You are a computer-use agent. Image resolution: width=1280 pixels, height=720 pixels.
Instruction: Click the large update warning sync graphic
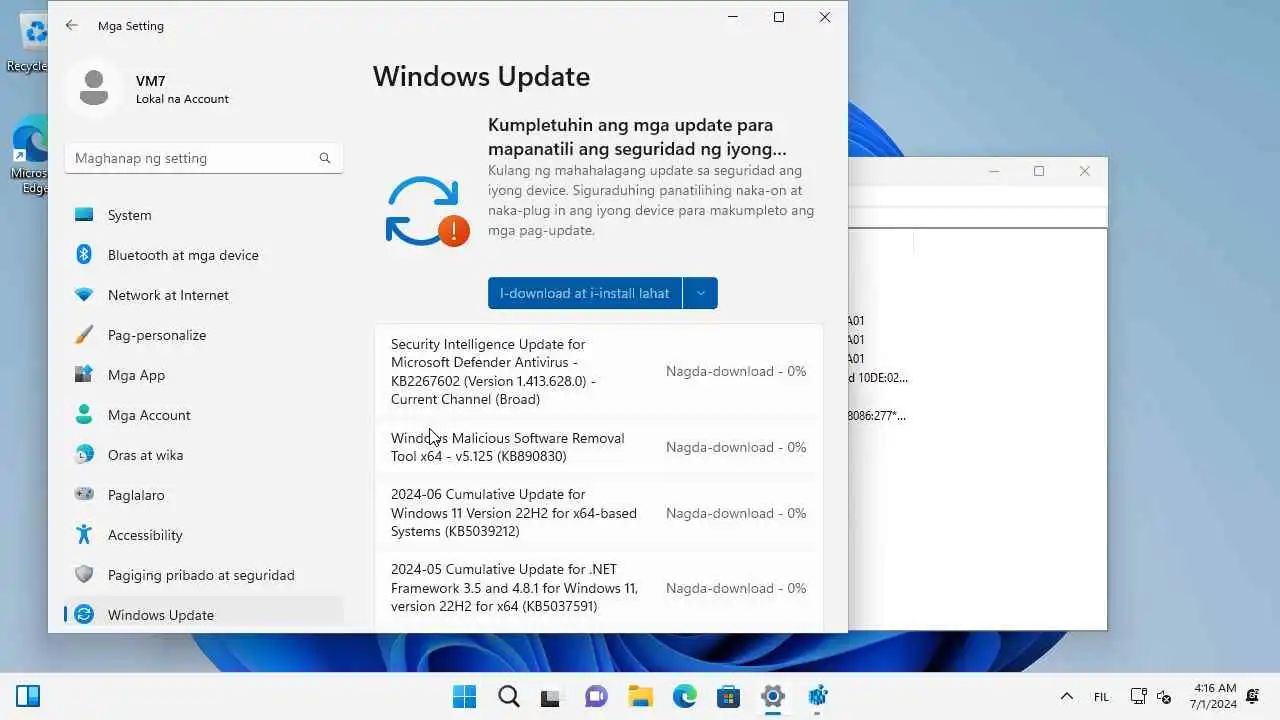pyautogui.click(x=427, y=211)
